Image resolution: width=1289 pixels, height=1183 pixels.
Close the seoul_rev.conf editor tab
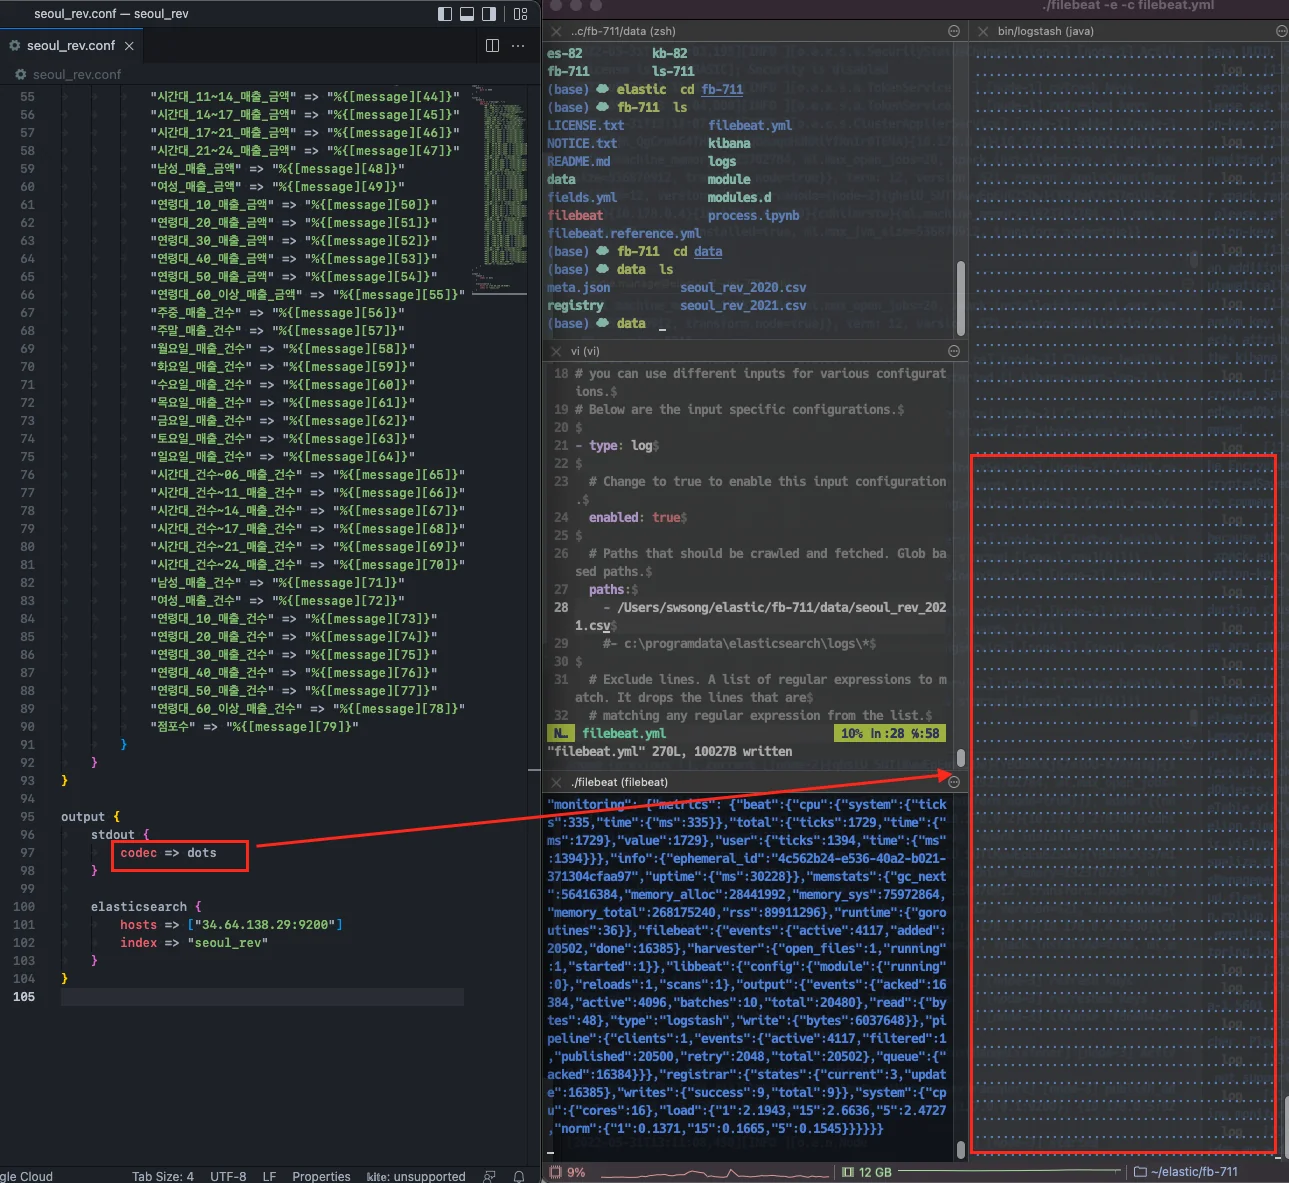tap(130, 46)
